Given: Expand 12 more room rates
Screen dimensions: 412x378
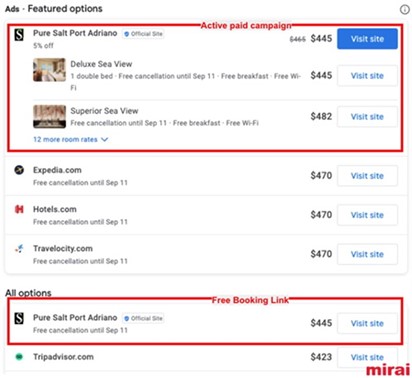Looking at the screenshot, I should point(65,139).
